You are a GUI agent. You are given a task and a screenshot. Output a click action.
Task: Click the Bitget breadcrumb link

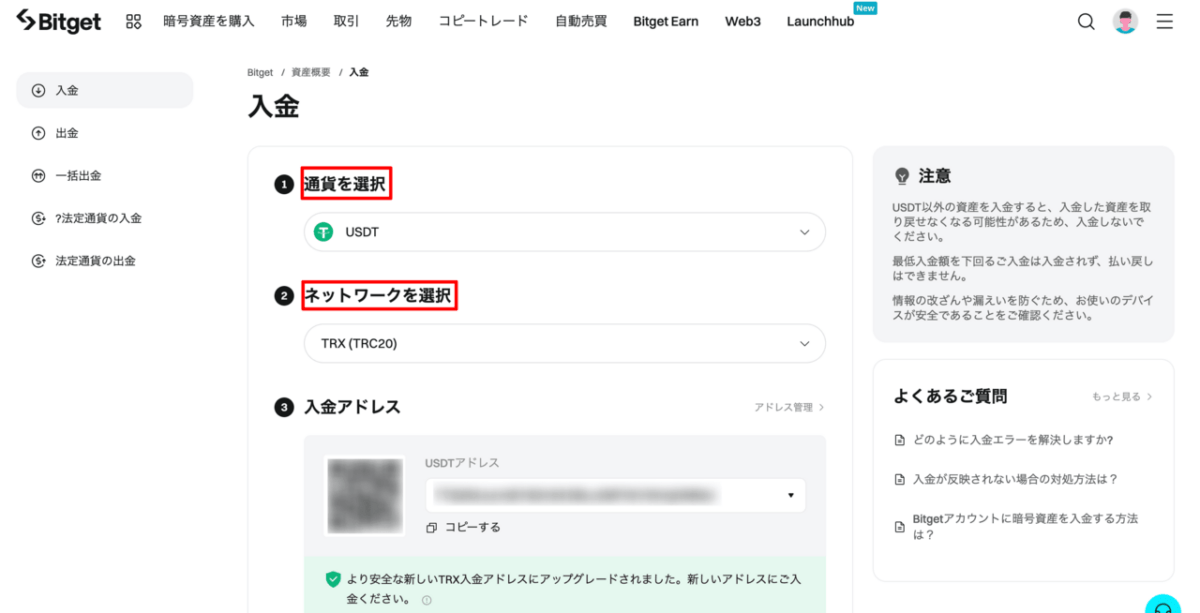260,73
